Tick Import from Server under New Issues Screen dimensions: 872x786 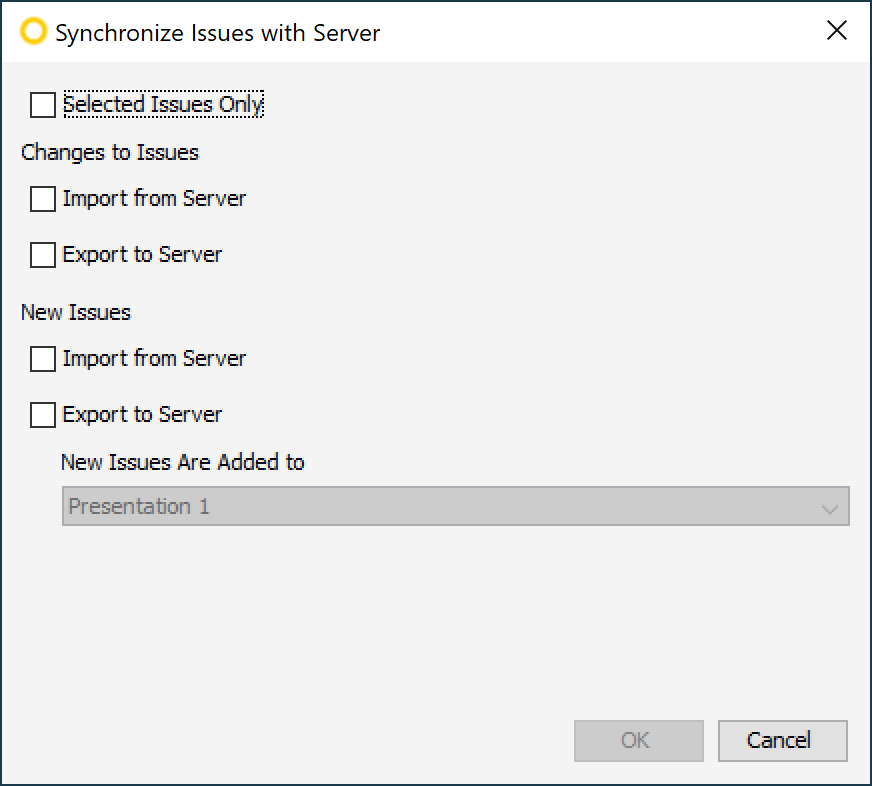(x=43, y=359)
